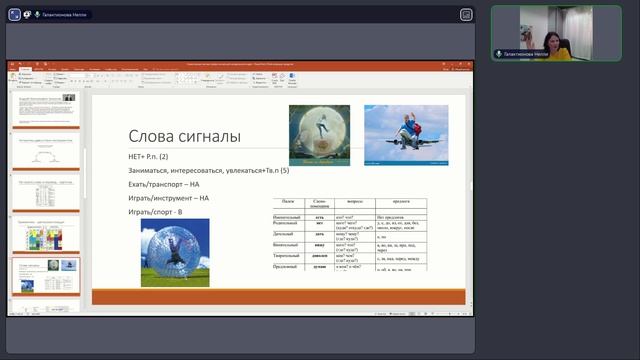This screenshot has height=360, width=640.
Task: Select first slide thumbnail with photo
Action: point(46,109)
